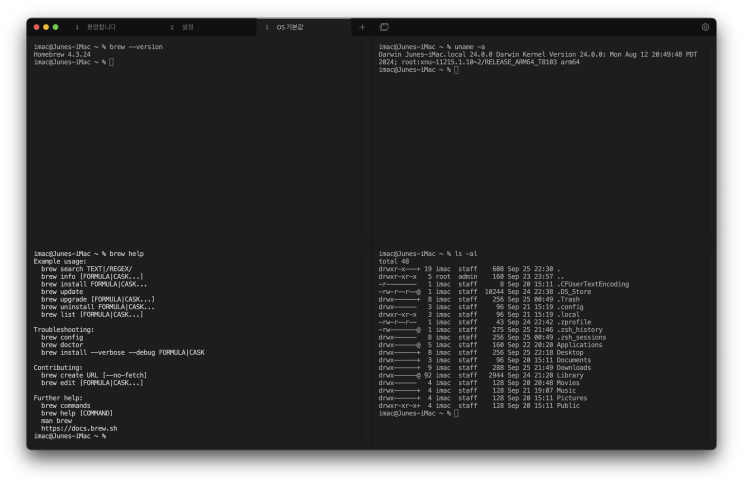Screen dimensions: 743x485
Task: Click the Pictures directory name
Action: click(572, 397)
